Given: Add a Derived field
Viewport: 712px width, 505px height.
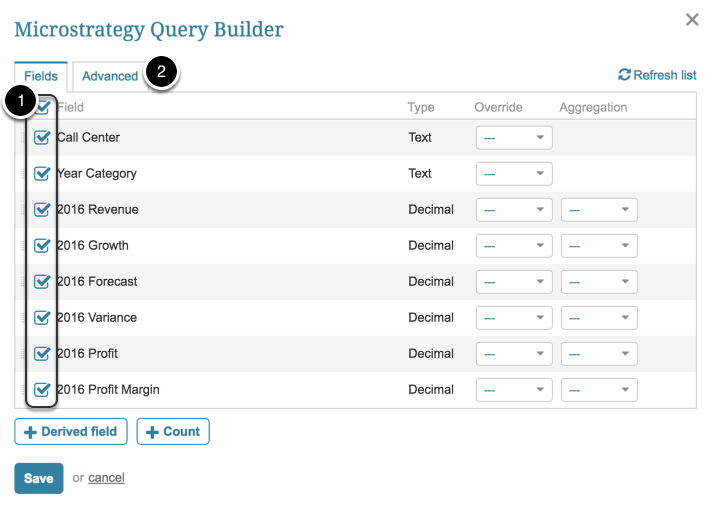Looking at the screenshot, I should (x=71, y=431).
